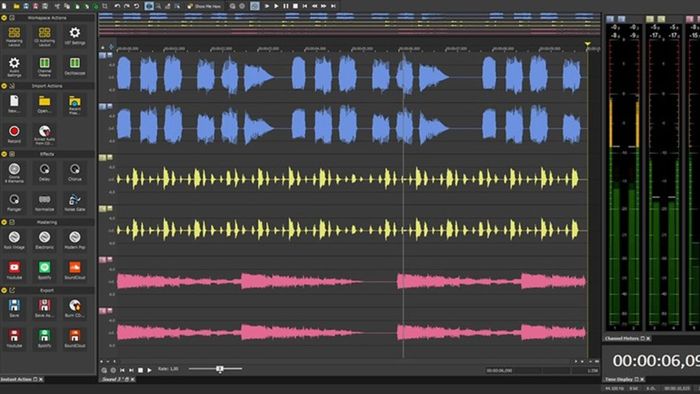Apply the Chorus effect
700x394 pixels.
[75, 172]
